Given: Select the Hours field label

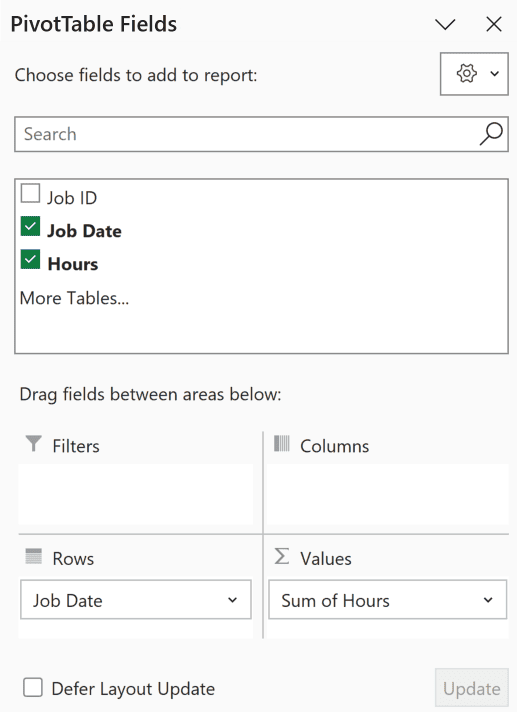Looking at the screenshot, I should 73,264.
